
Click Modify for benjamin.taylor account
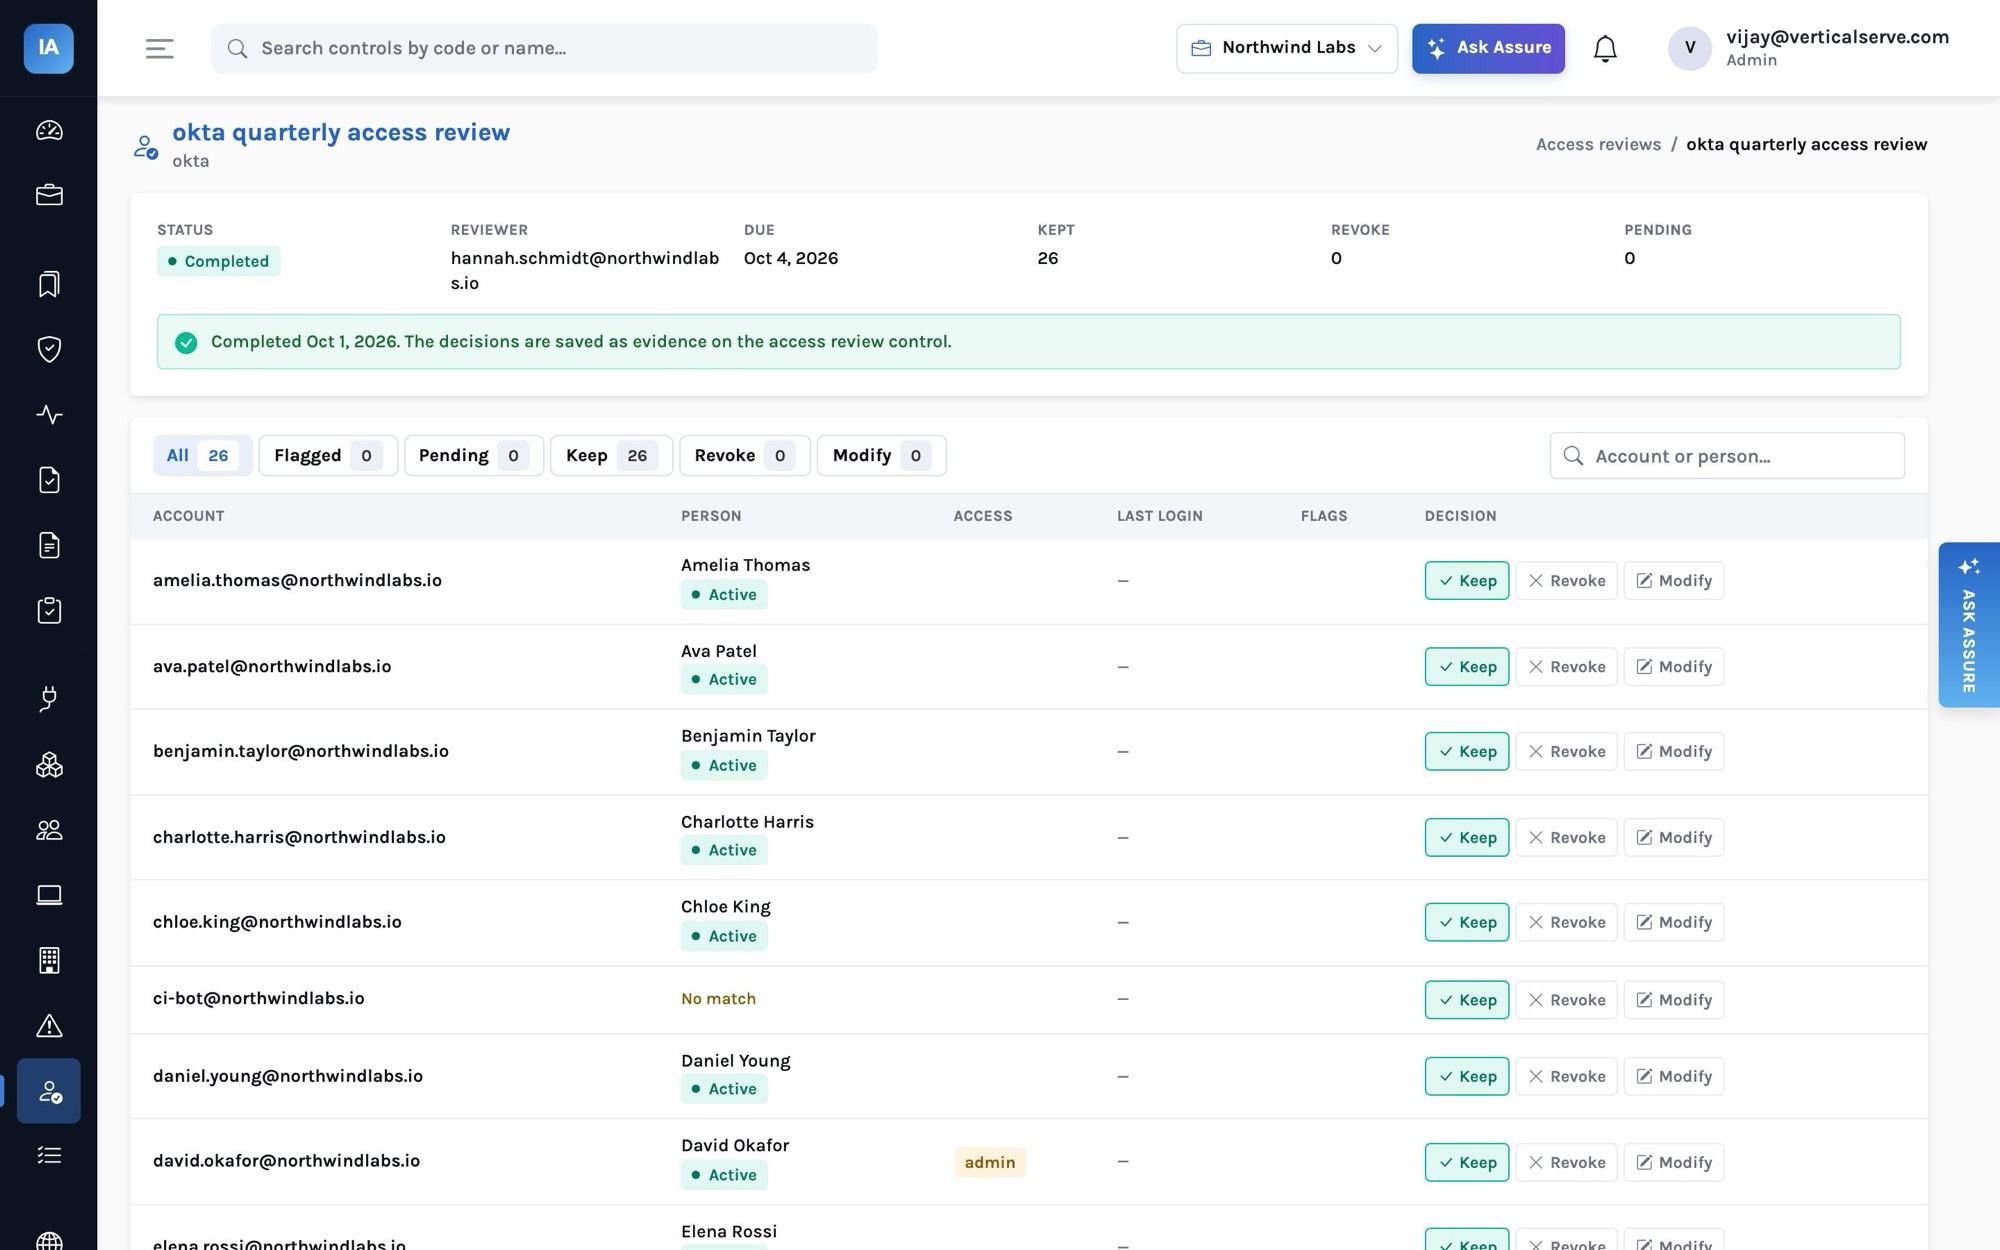click(x=1673, y=752)
